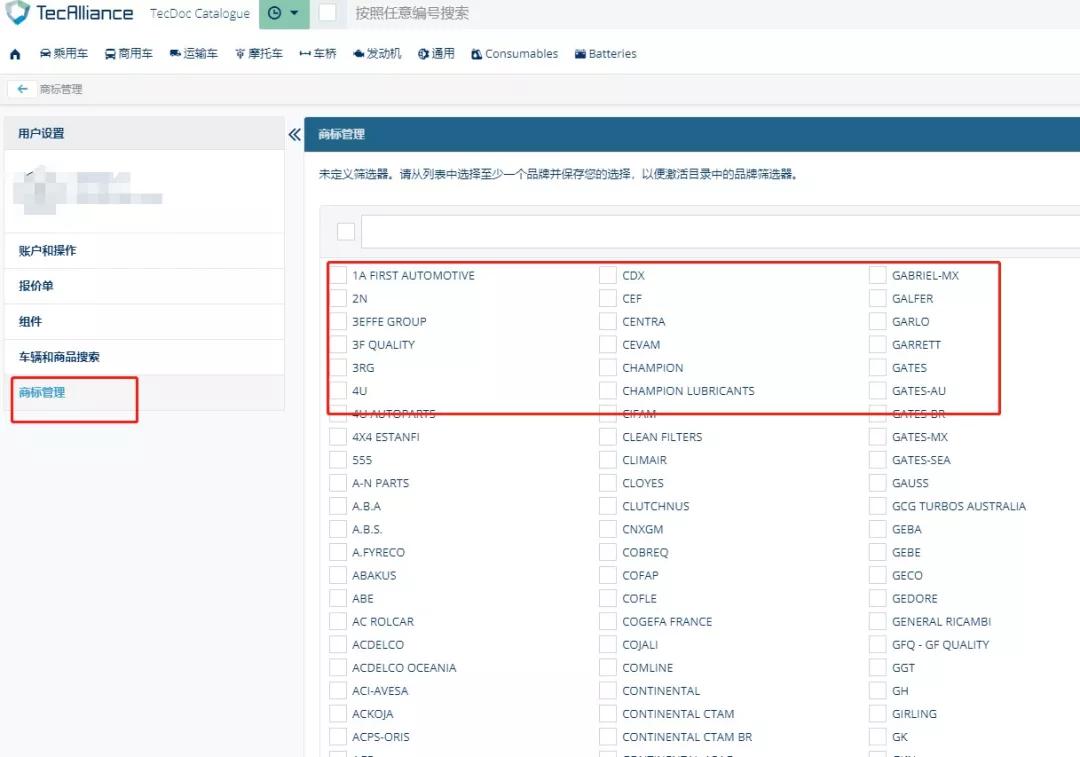The image size is (1080, 757).
Task: Enable the GATES brand filter checkbox
Action: pos(877,367)
